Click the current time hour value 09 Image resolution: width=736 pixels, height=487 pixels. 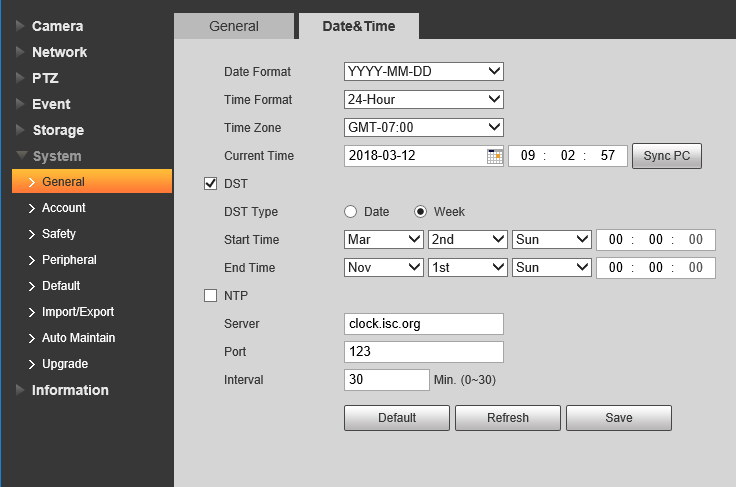pos(528,156)
